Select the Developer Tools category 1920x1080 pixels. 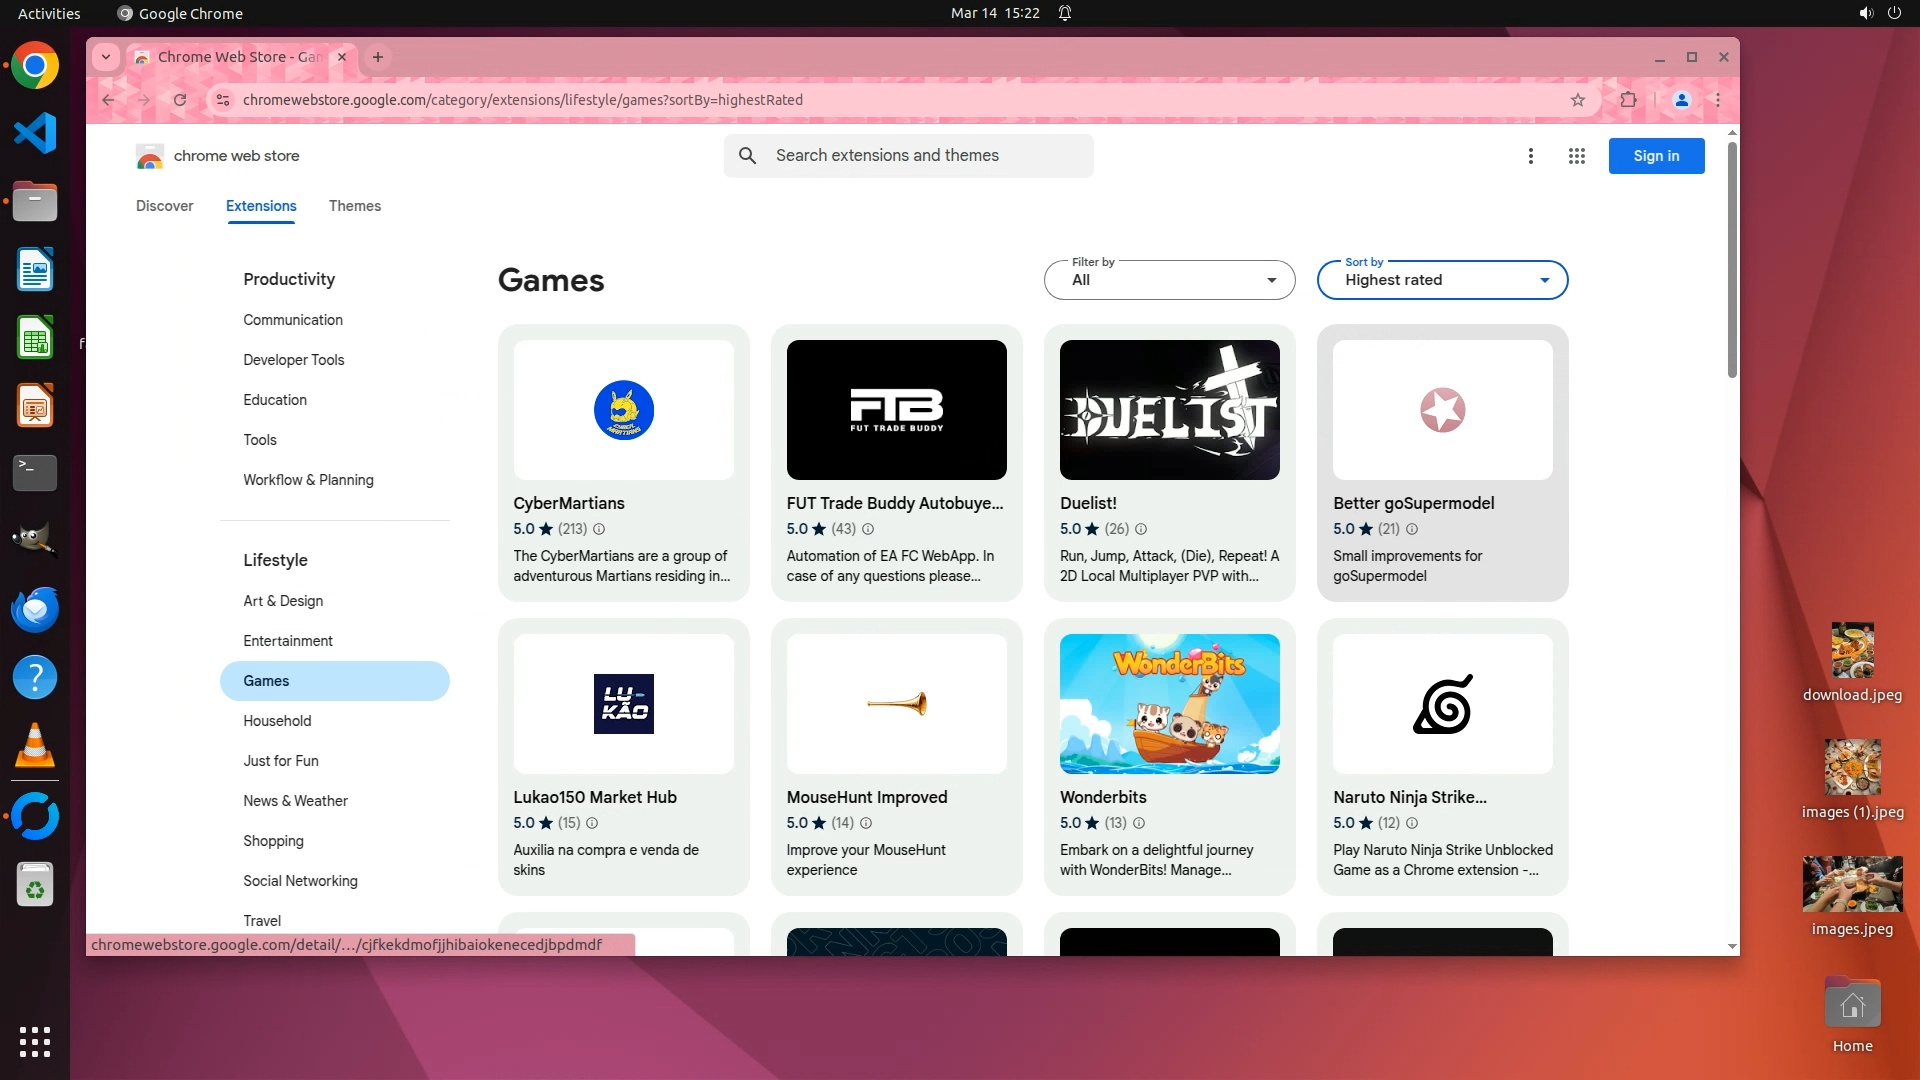[x=294, y=360]
